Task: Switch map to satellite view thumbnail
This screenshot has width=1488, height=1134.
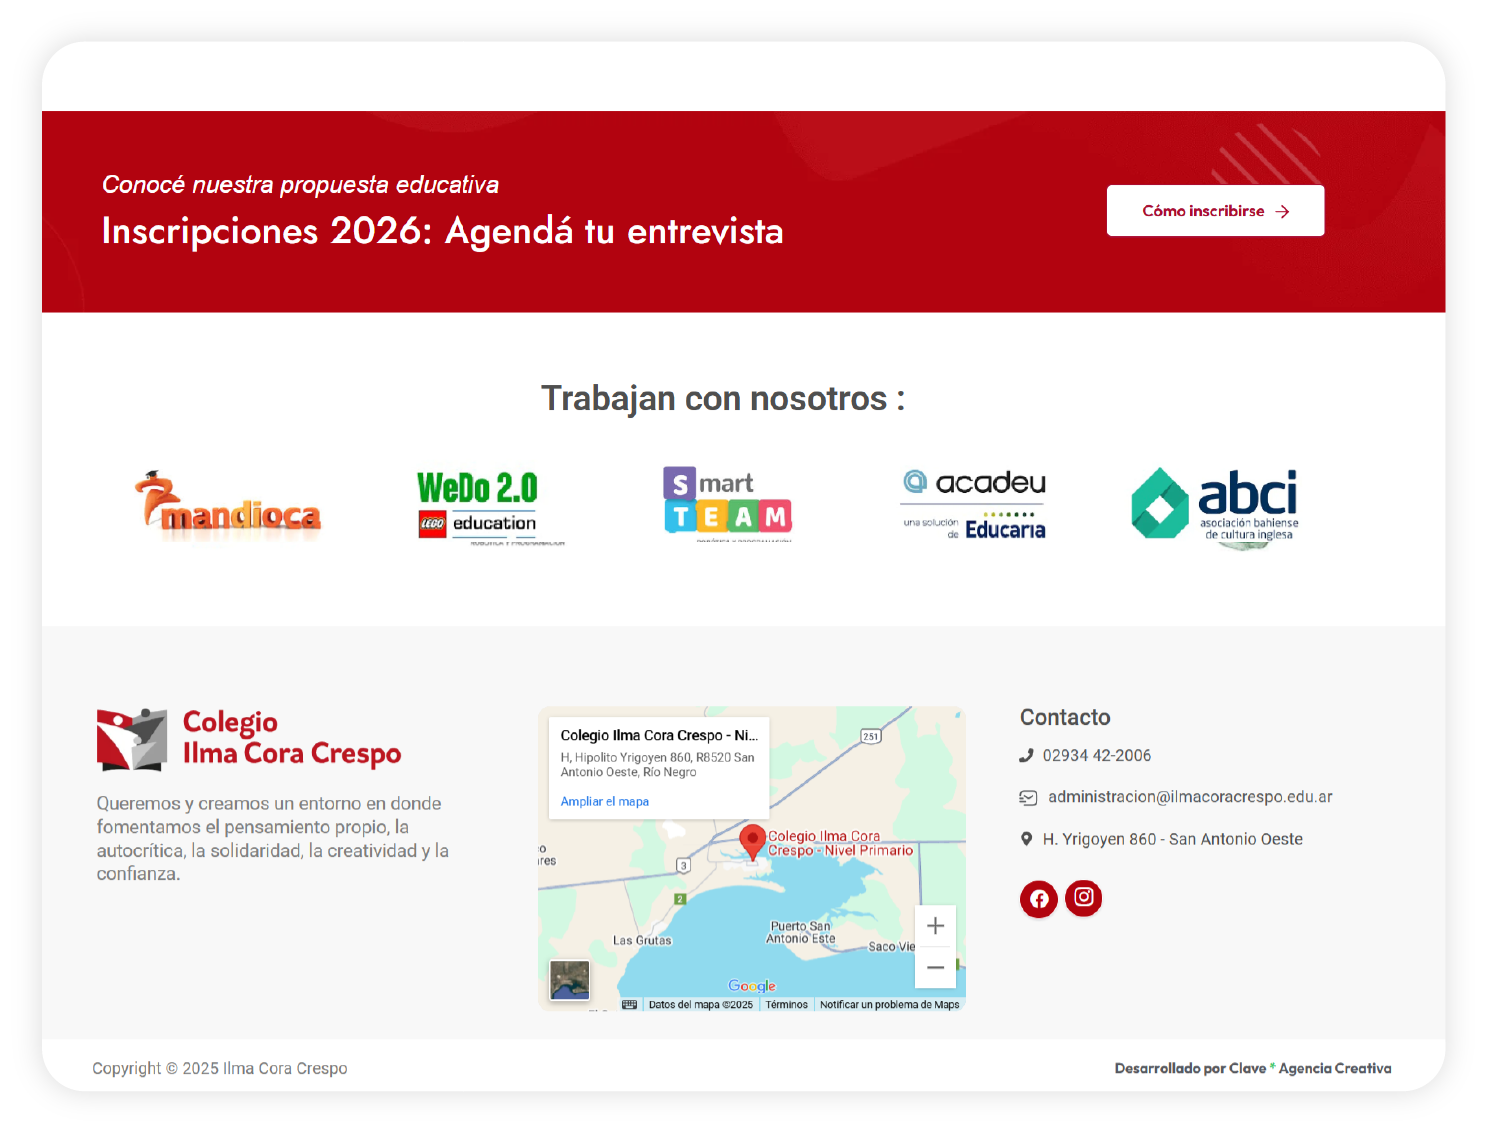Action: tap(570, 980)
